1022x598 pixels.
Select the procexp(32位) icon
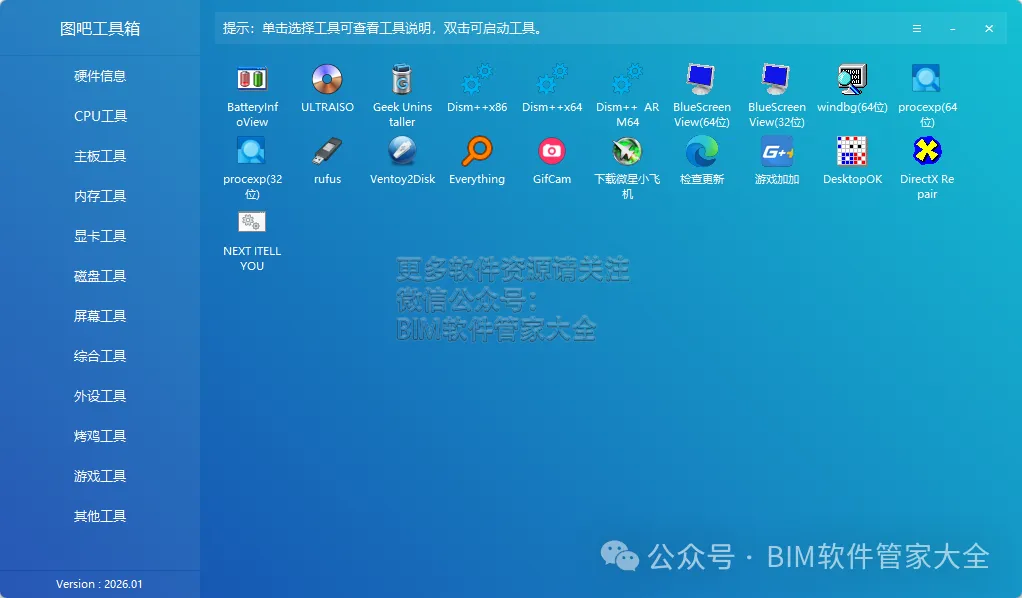click(x=252, y=151)
